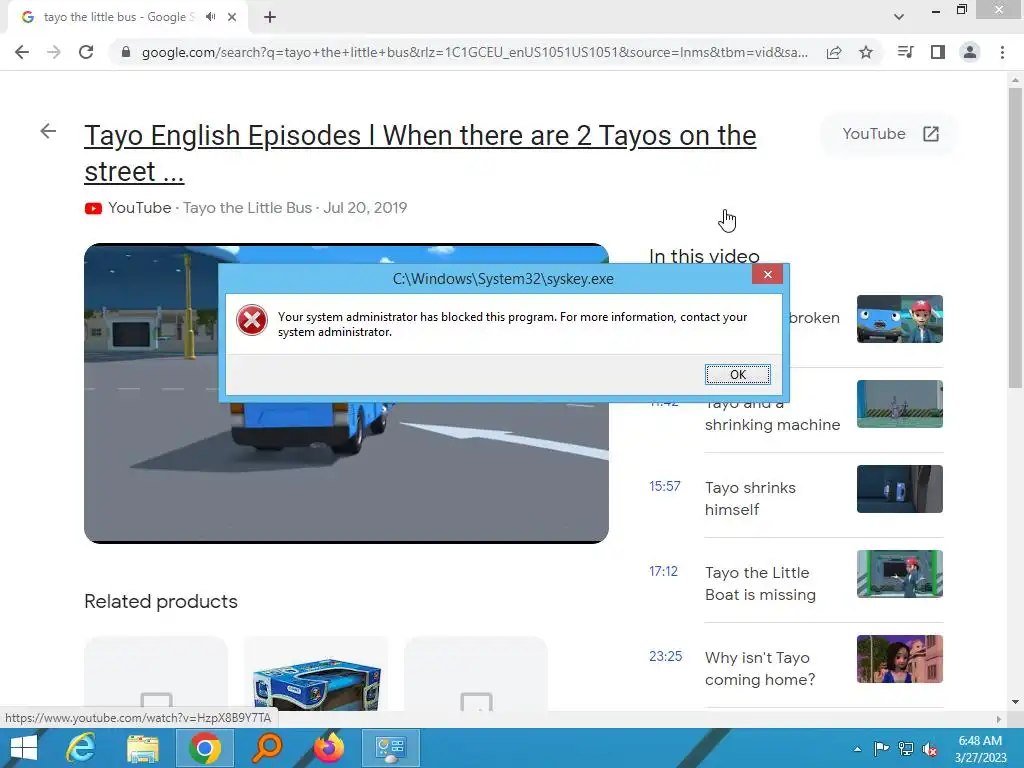Image resolution: width=1024 pixels, height=768 pixels.
Task: Click the muted volume tray icon
Action: pyautogui.click(x=931, y=749)
